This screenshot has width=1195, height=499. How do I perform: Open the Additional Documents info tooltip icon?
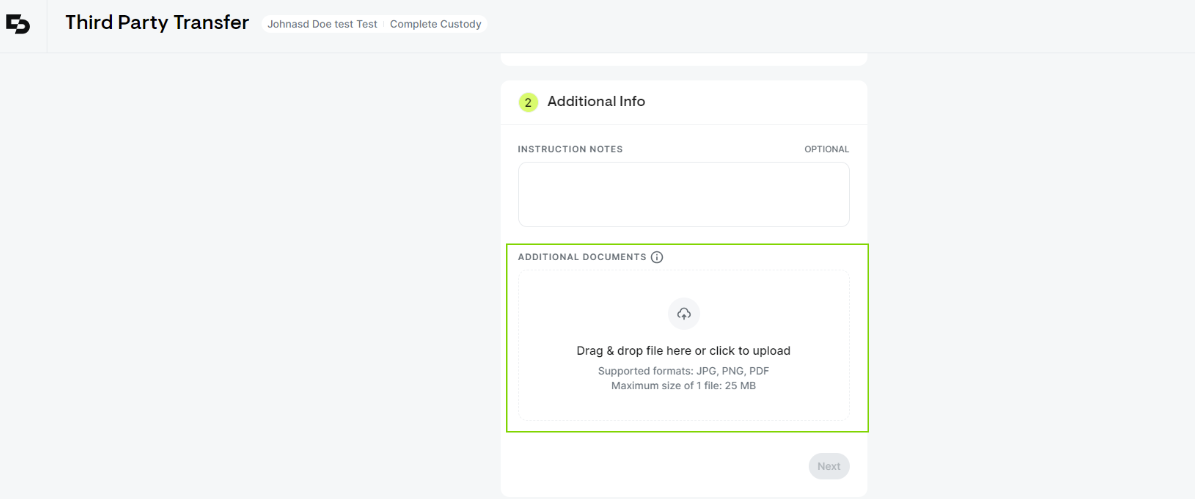point(658,257)
